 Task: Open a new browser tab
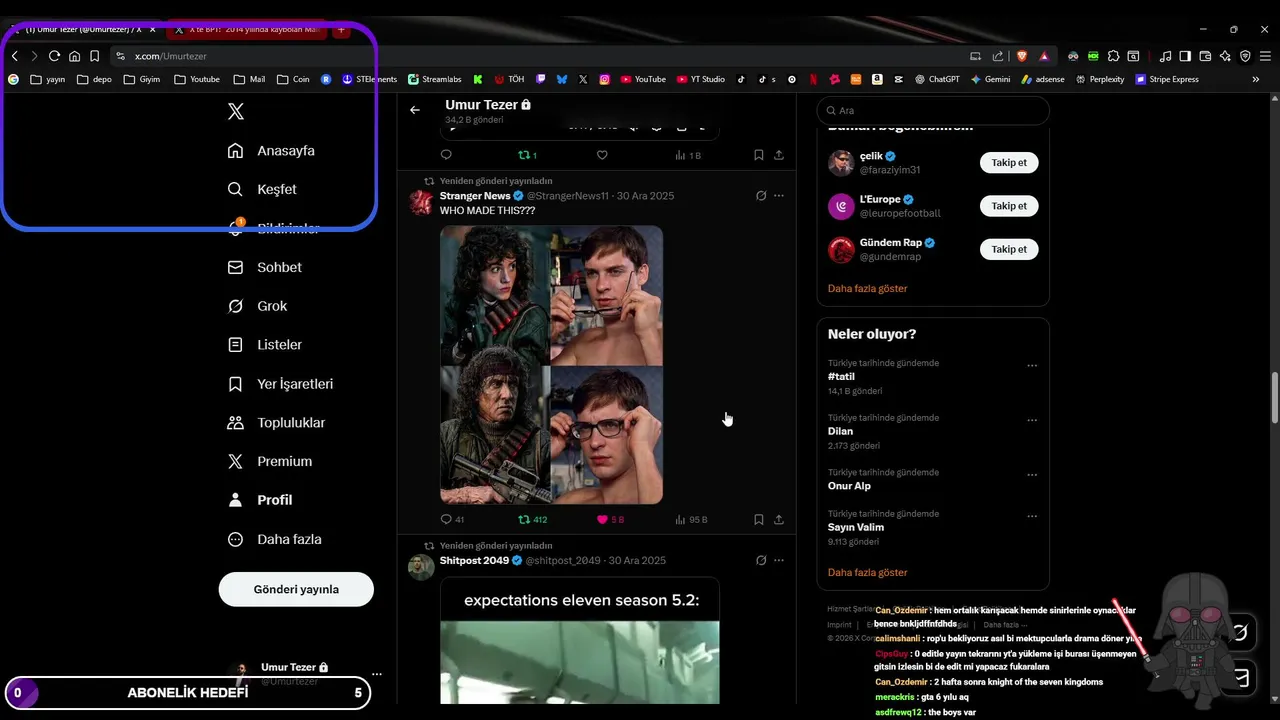coord(341,29)
